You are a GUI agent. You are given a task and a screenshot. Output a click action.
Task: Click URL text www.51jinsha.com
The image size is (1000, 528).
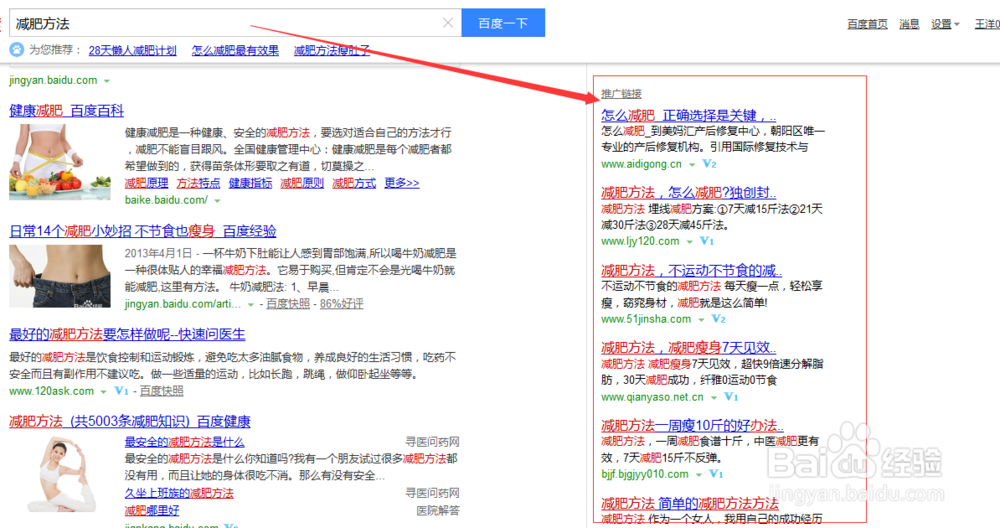(646, 319)
